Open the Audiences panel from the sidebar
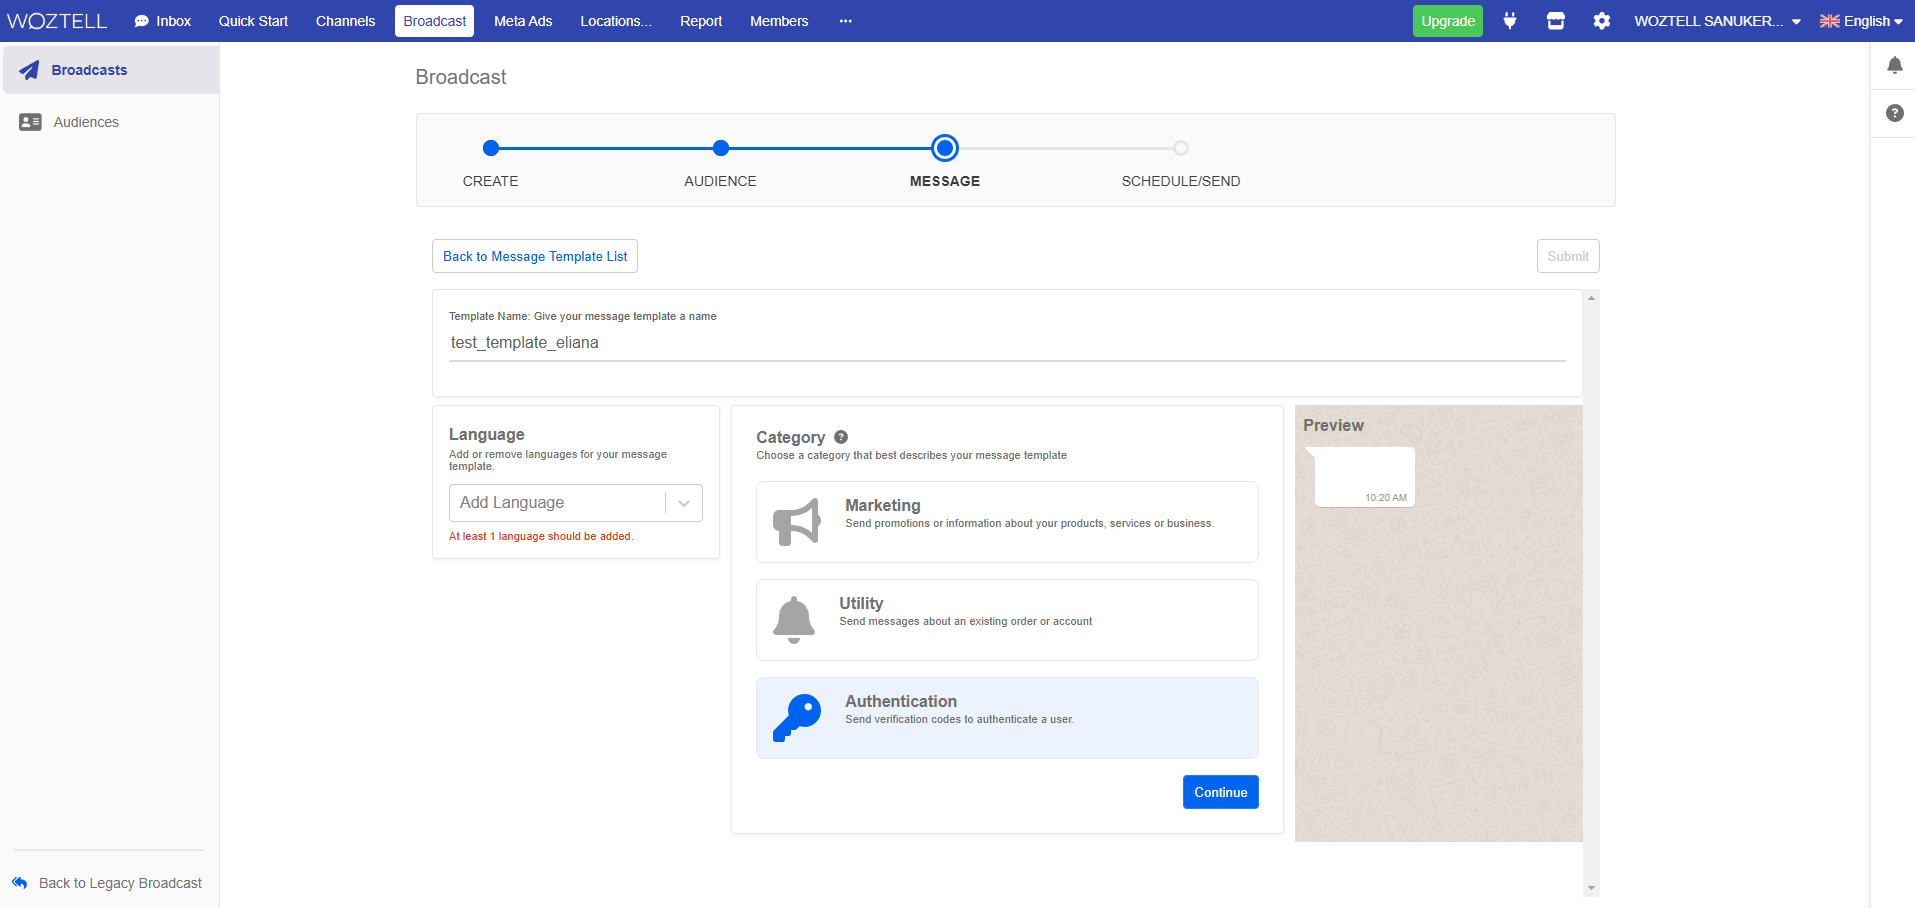Image resolution: width=1915 pixels, height=908 pixels. (29, 121)
